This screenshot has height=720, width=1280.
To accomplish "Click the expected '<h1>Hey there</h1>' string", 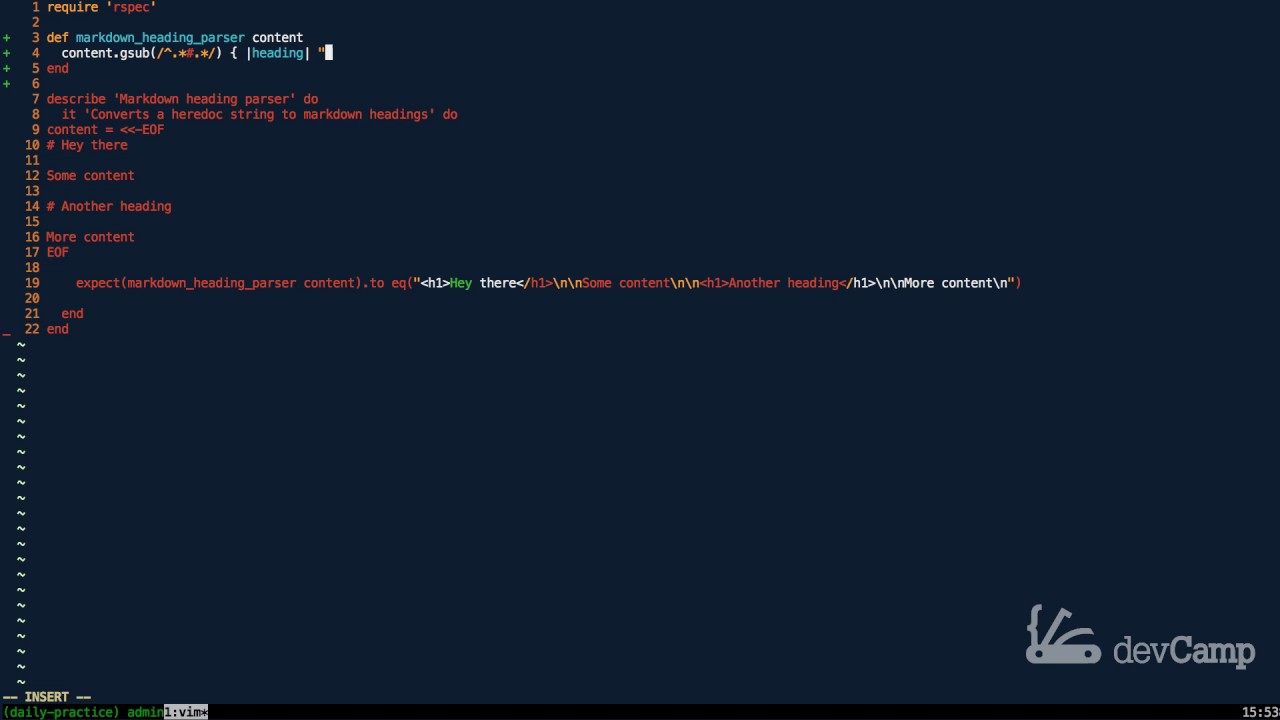I will pos(487,283).
